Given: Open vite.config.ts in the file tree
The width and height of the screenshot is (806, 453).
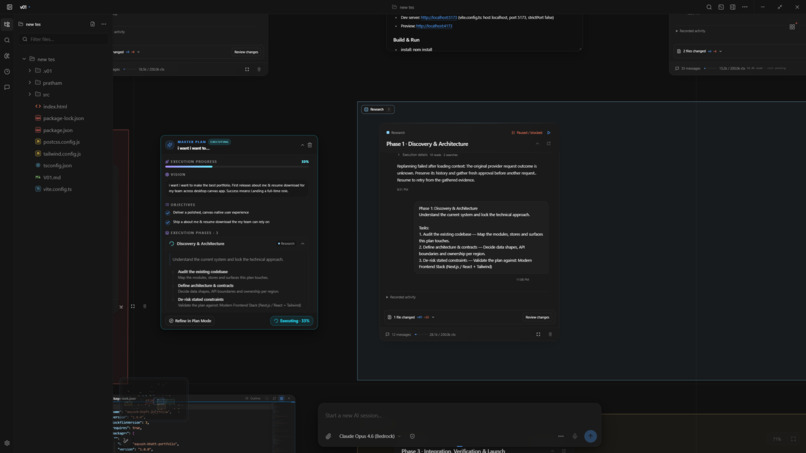Looking at the screenshot, I should click(57, 189).
